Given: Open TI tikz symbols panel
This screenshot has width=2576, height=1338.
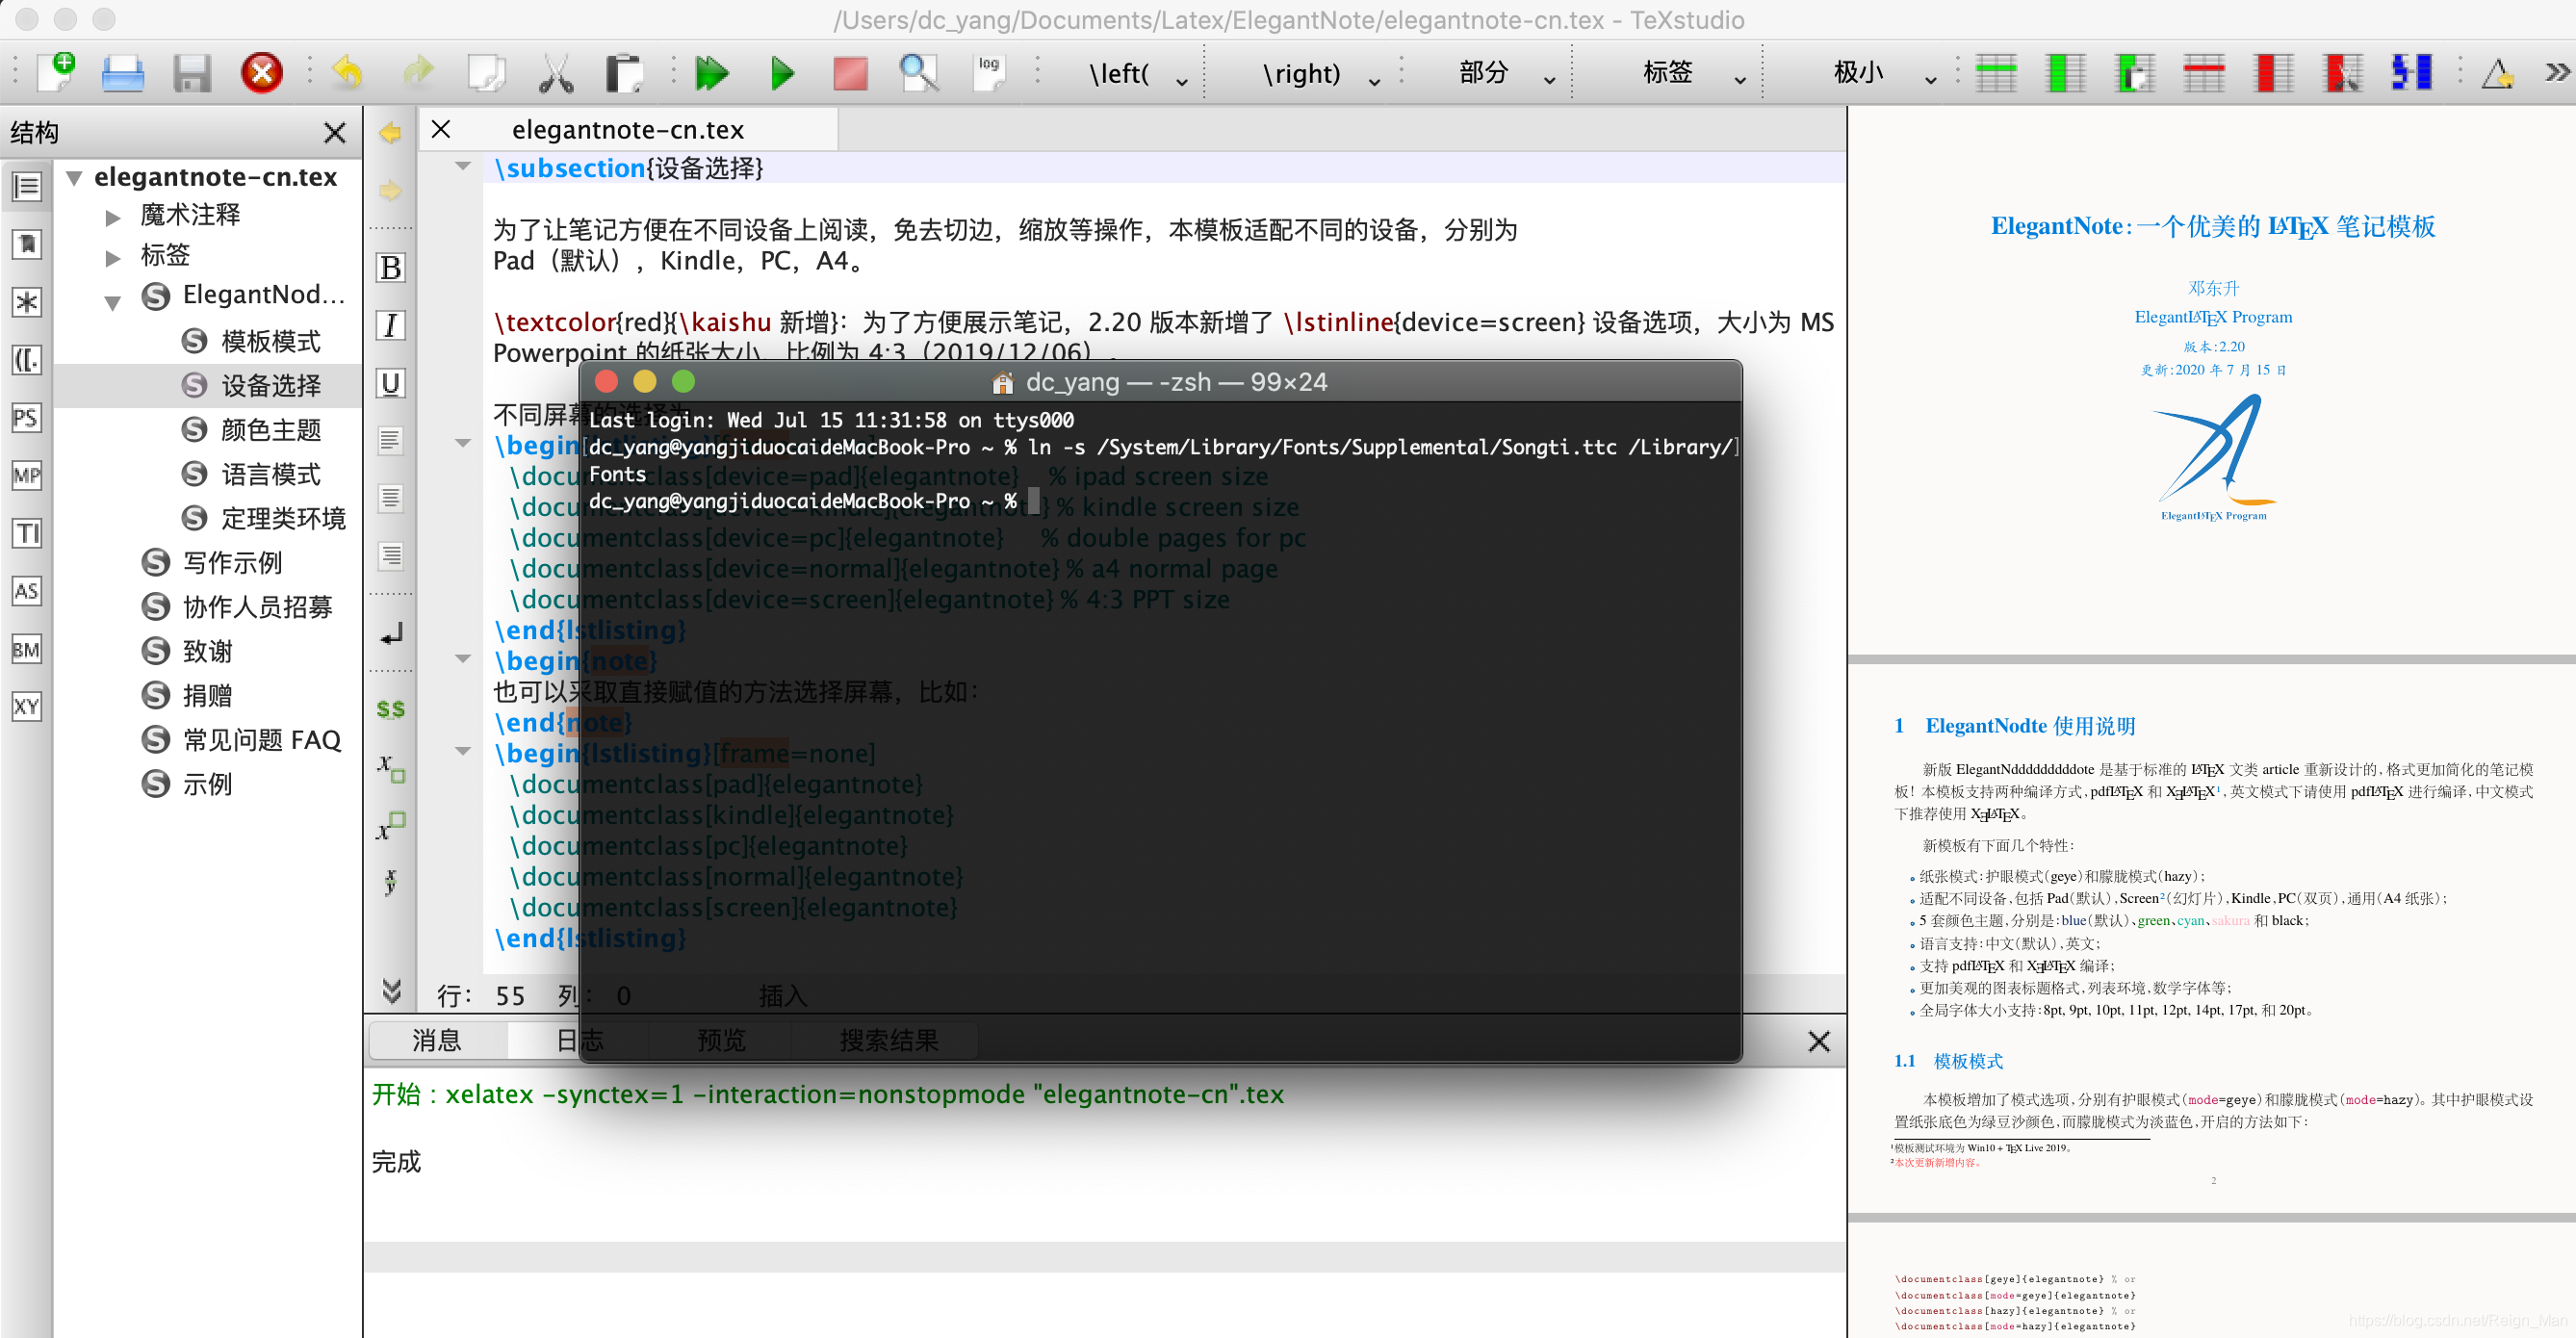Looking at the screenshot, I should click(27, 533).
